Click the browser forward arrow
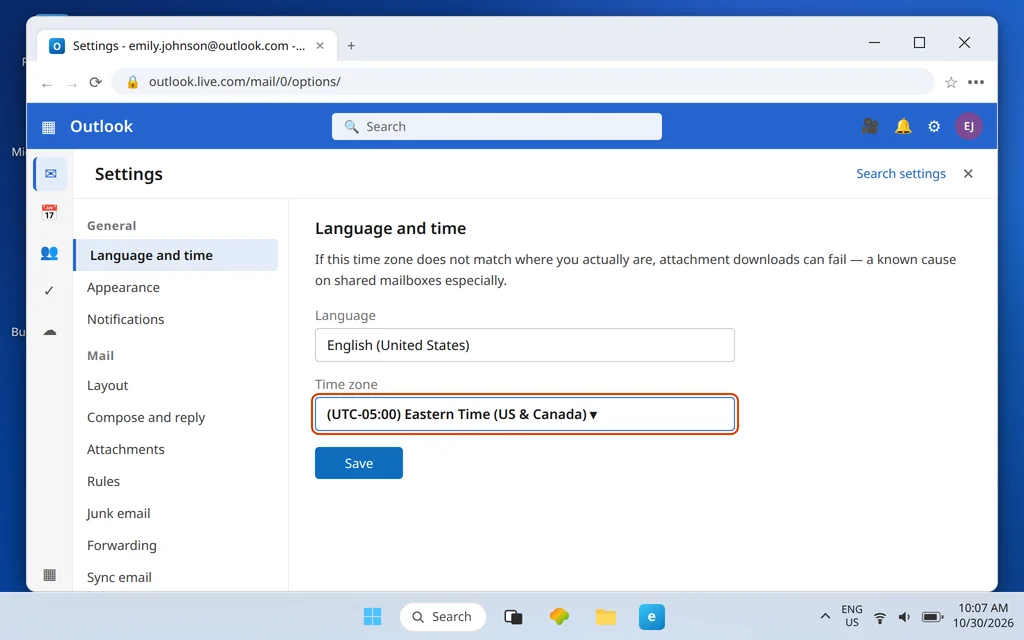Image resolution: width=1024 pixels, height=640 pixels. [72, 84]
